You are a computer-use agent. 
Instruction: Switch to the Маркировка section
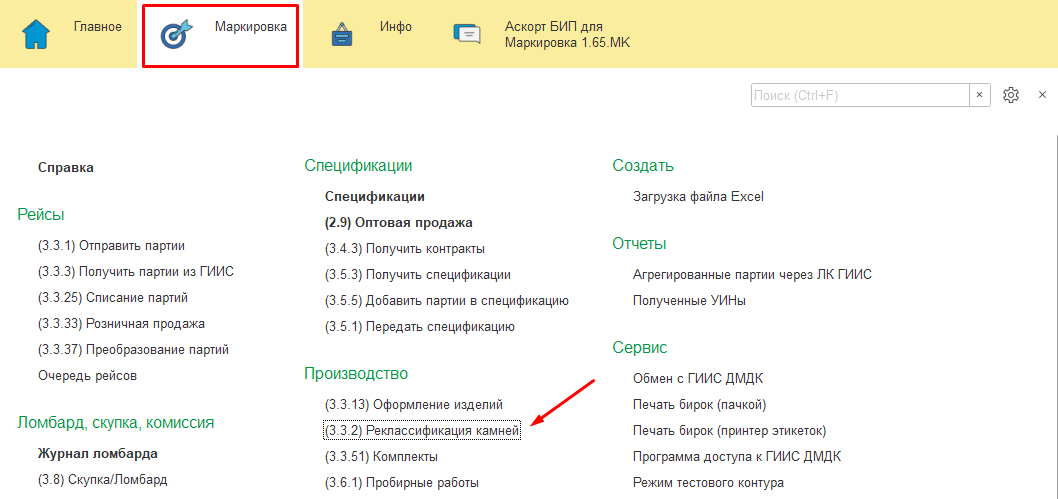click(x=251, y=27)
